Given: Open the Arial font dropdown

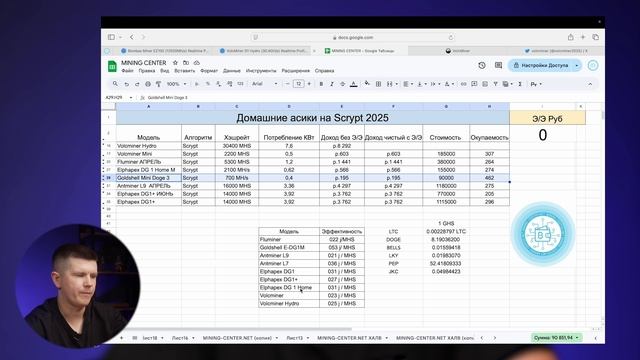Looking at the screenshot, I should coord(264,84).
